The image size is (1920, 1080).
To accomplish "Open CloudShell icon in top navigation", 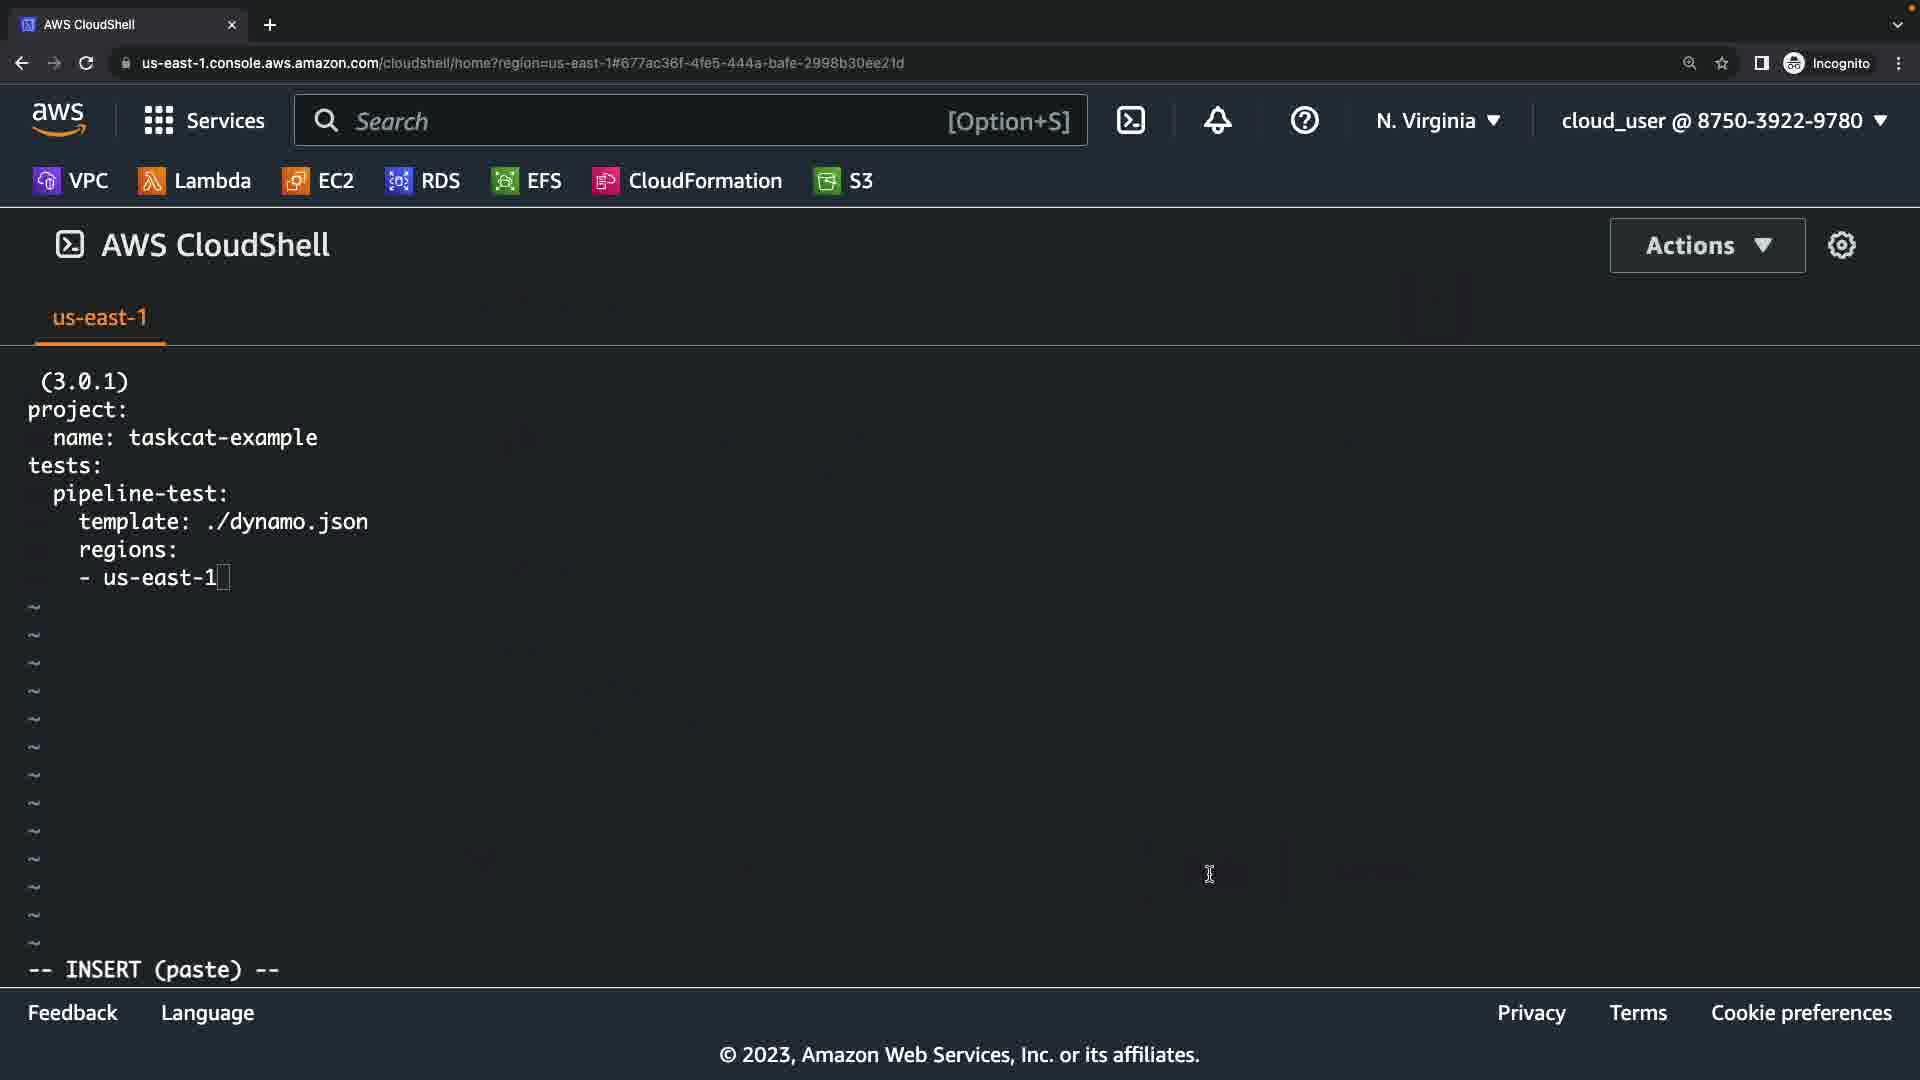I will coord(1131,121).
